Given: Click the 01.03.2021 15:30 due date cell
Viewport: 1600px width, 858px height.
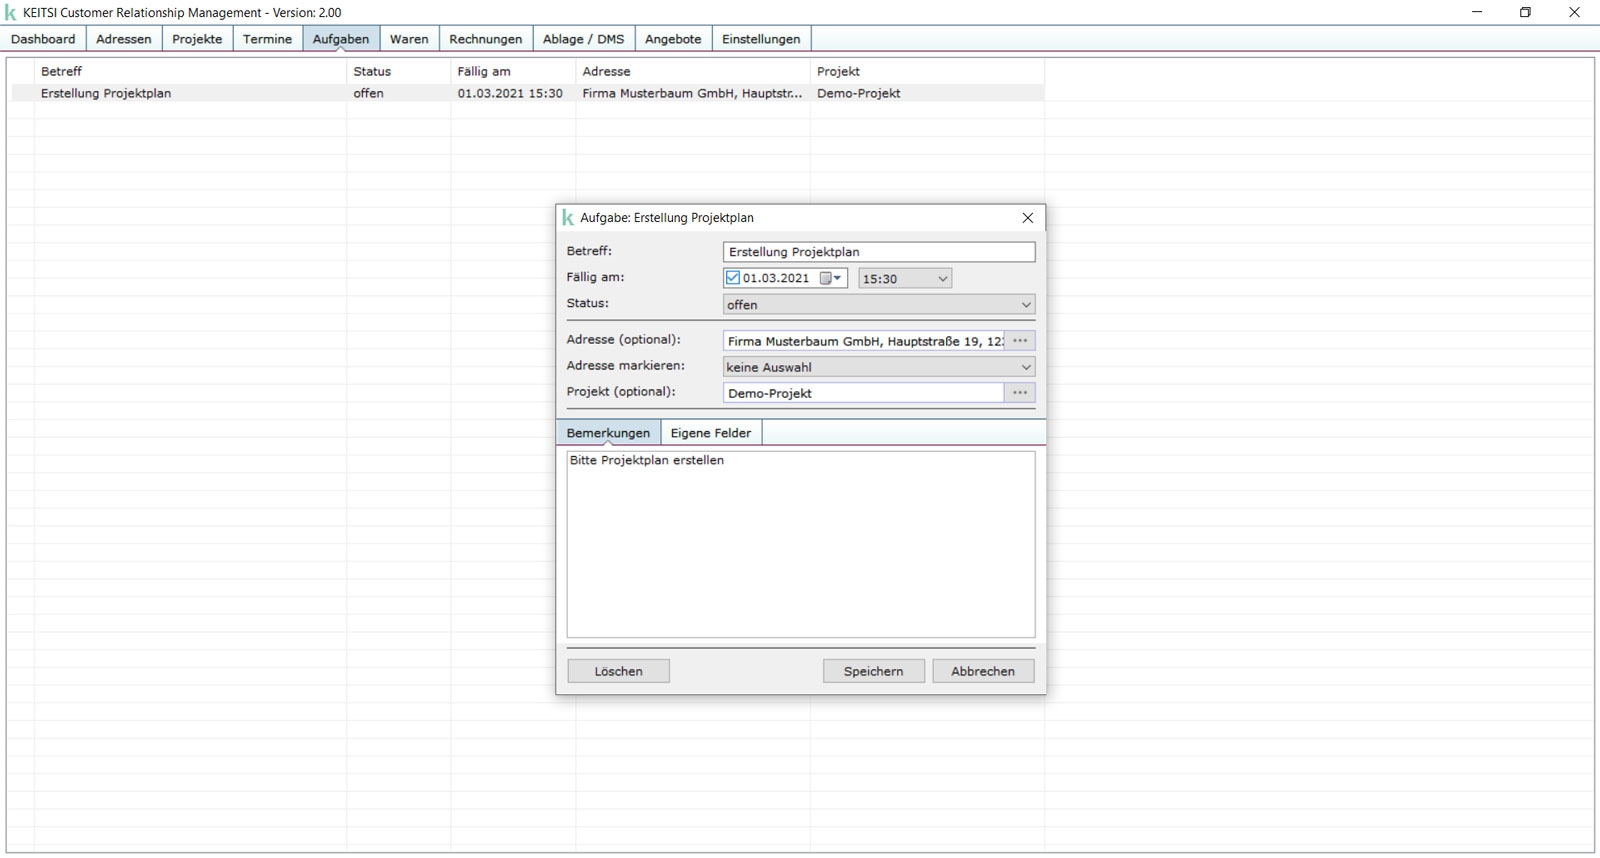Looking at the screenshot, I should point(510,93).
